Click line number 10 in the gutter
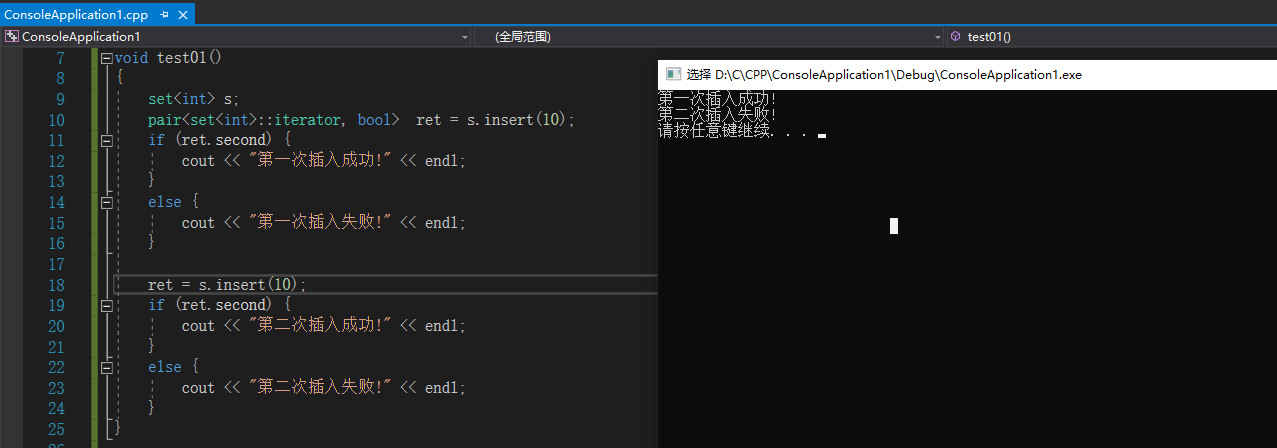 pos(56,120)
